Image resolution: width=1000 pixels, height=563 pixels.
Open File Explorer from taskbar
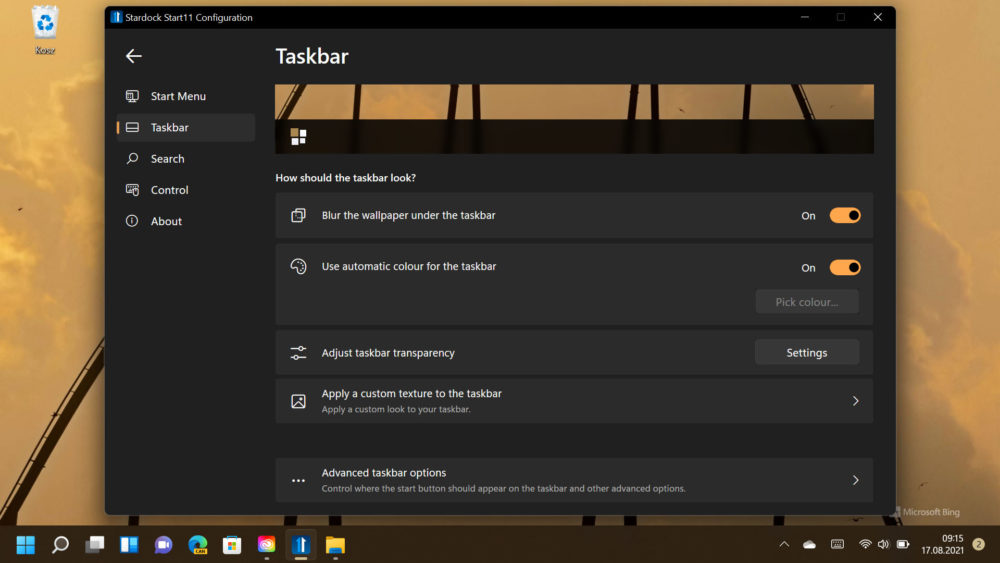pos(335,545)
